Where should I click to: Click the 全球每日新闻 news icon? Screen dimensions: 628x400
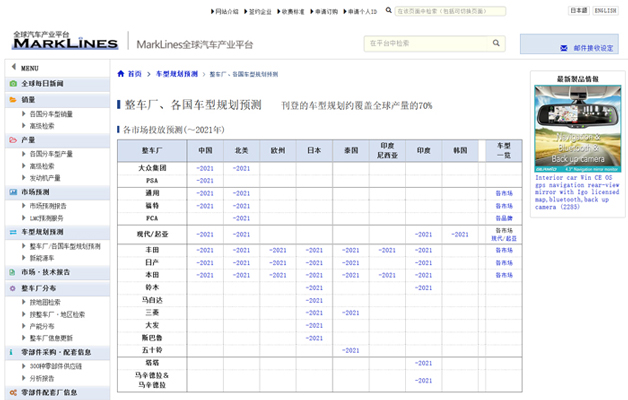13,84
